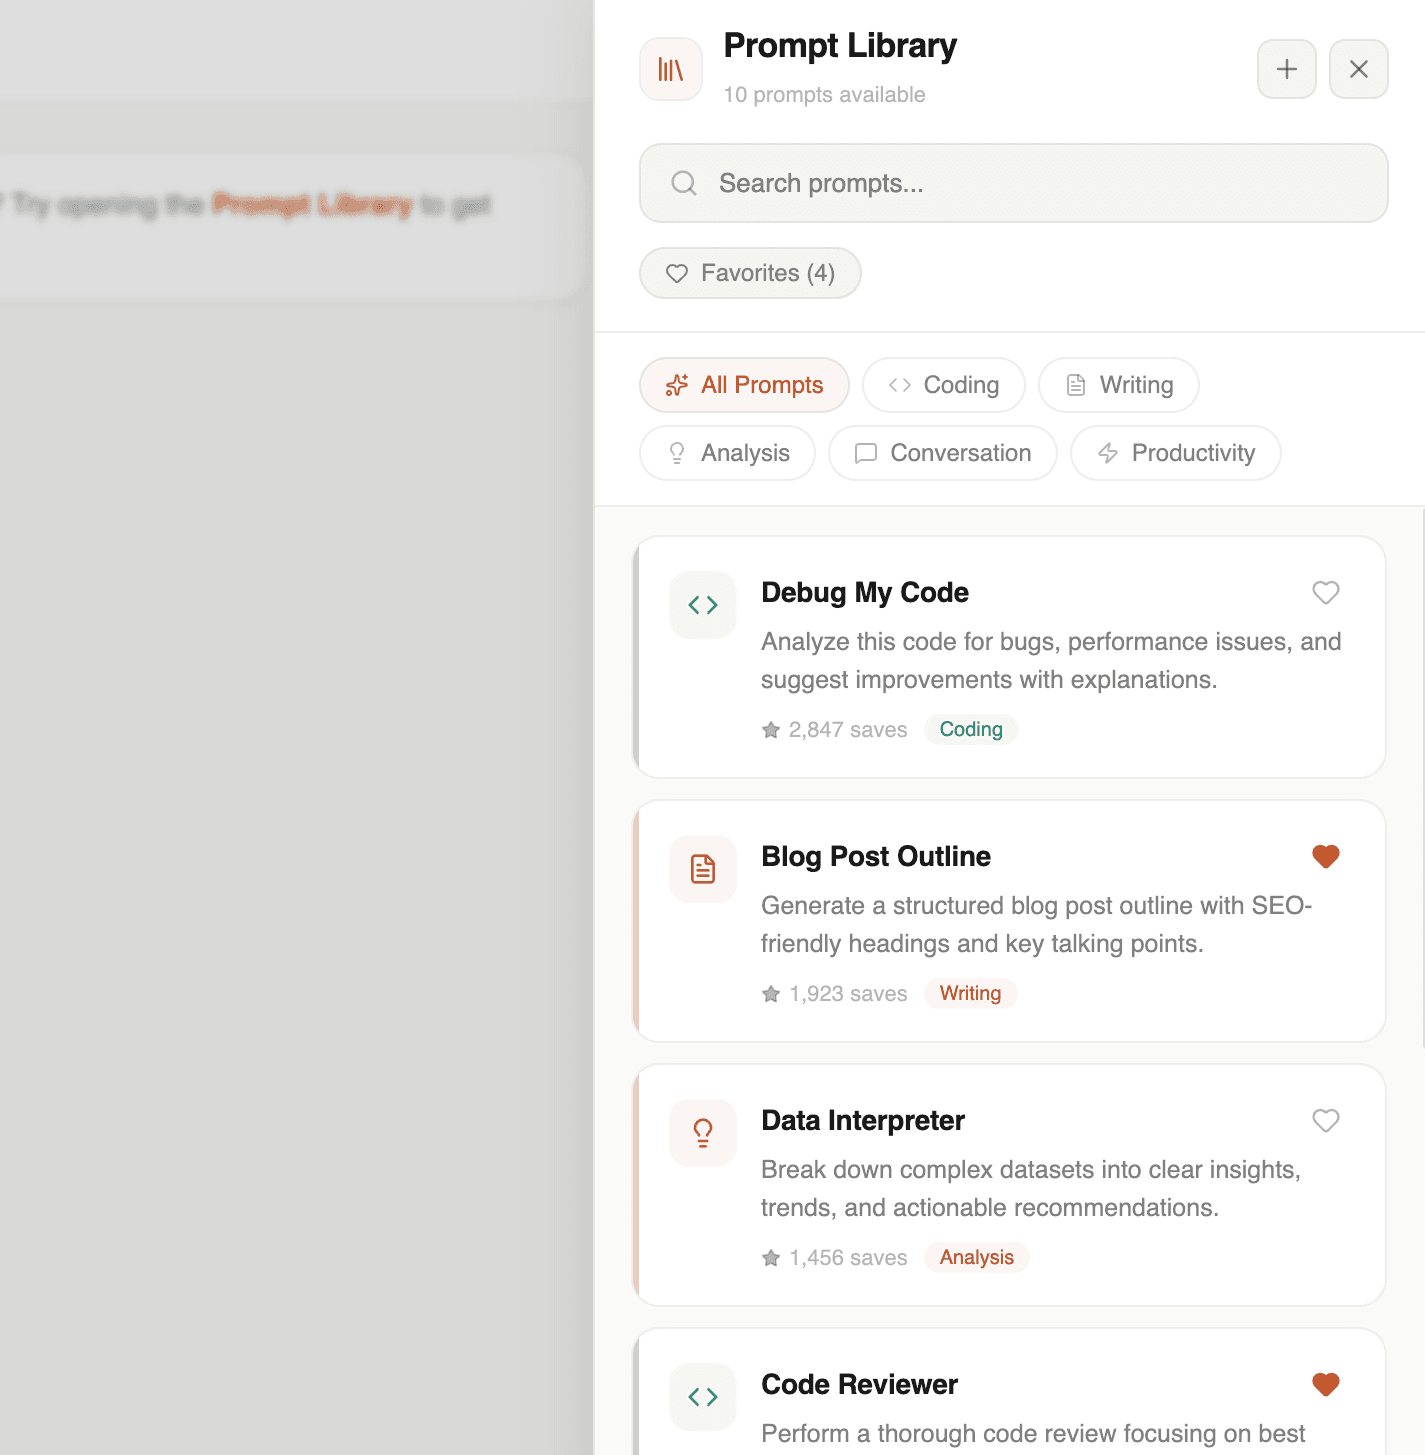Screen dimensions: 1425x1455
Task: Favorite the Data Interpreter prompt
Action: pos(1326,1121)
